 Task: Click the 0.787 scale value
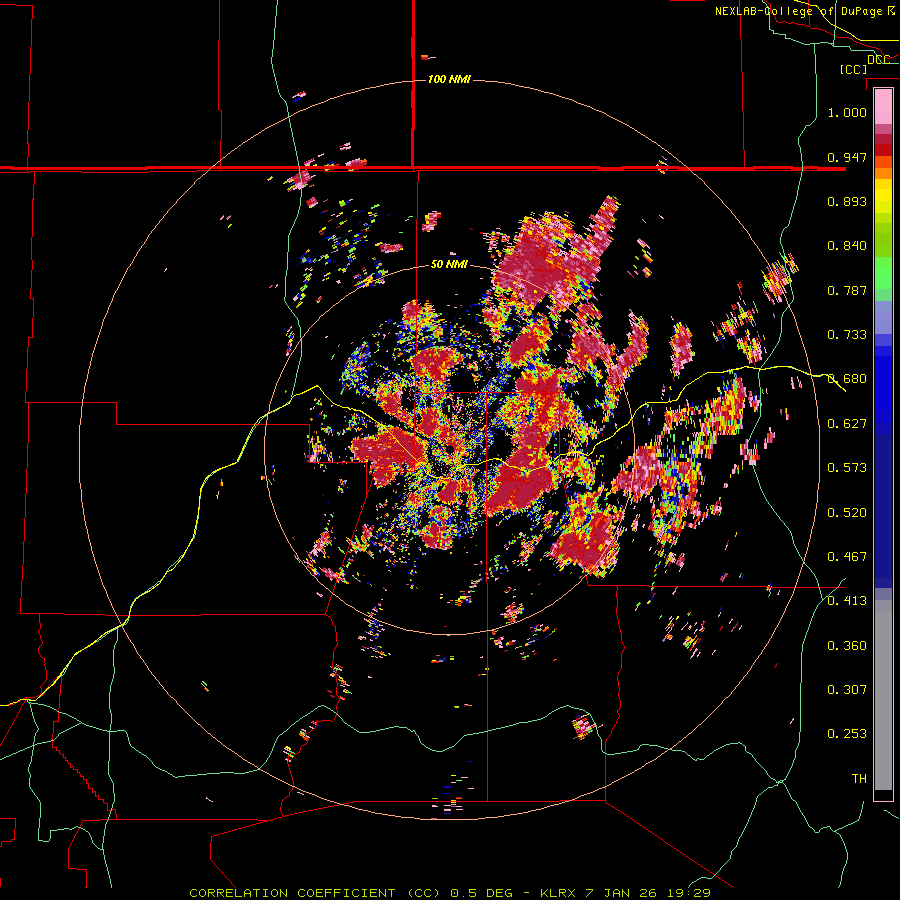click(x=847, y=290)
